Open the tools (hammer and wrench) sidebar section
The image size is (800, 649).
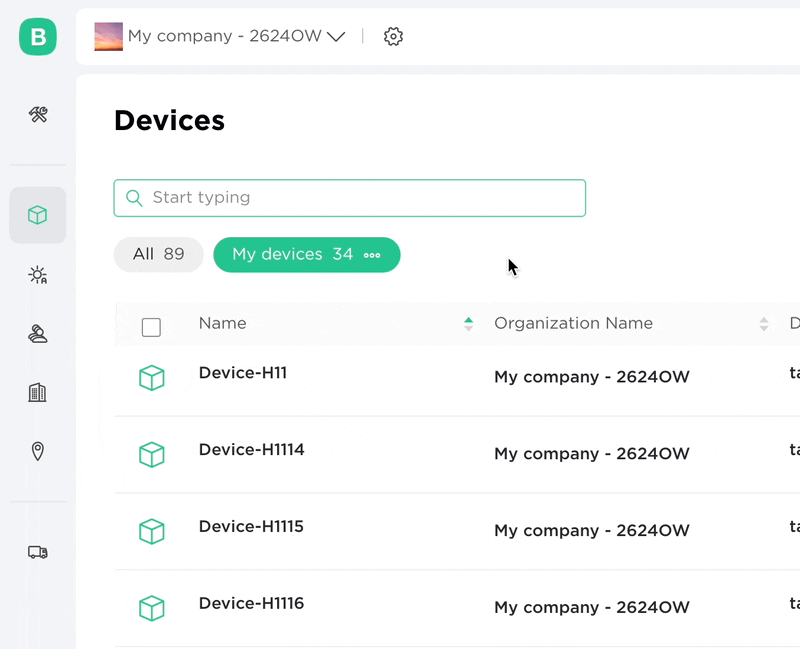pos(38,115)
